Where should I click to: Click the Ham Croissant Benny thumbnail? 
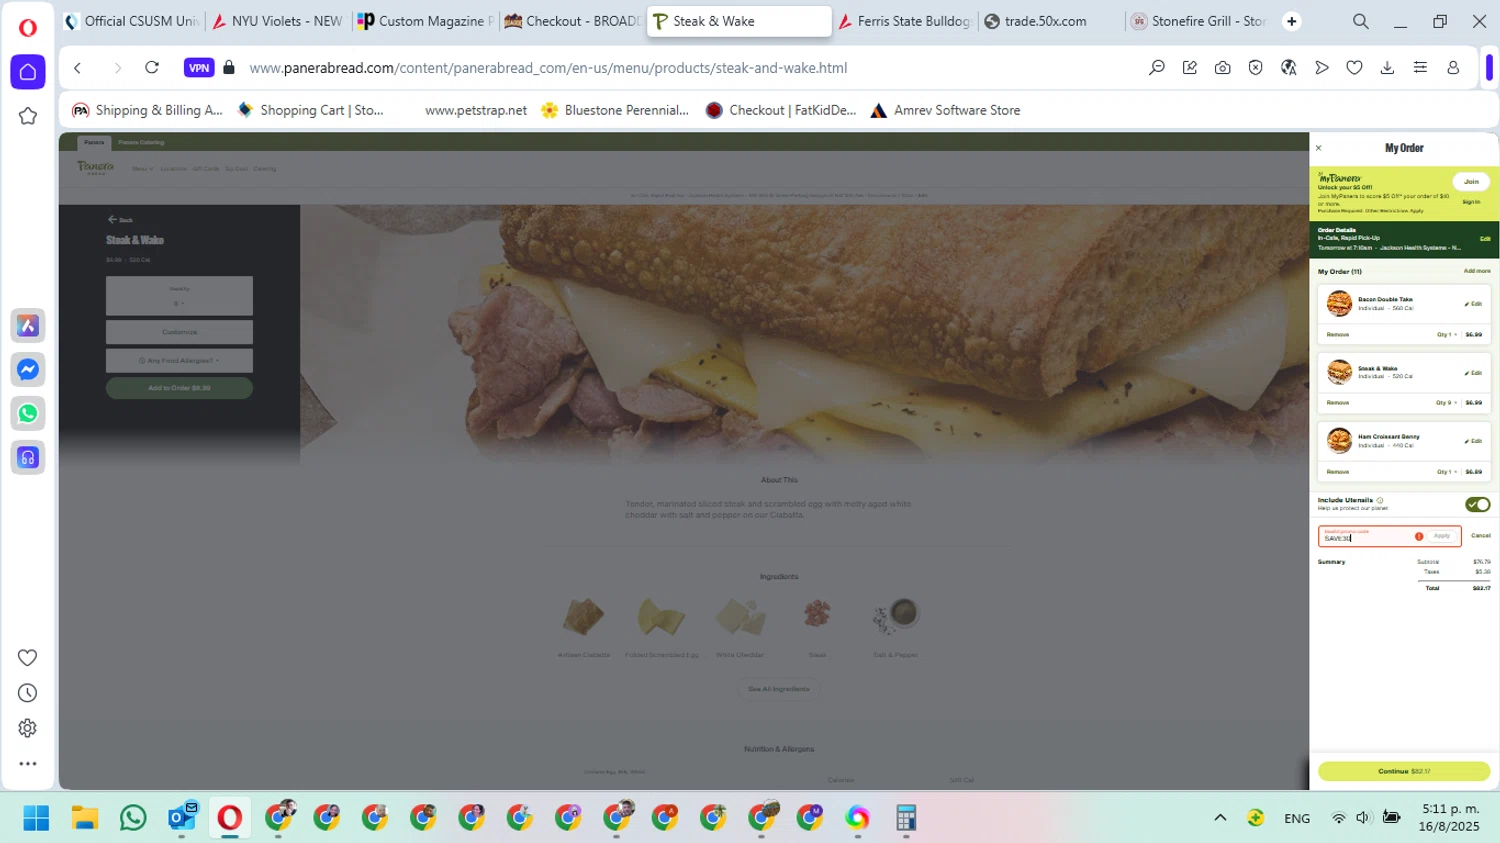(x=1339, y=440)
